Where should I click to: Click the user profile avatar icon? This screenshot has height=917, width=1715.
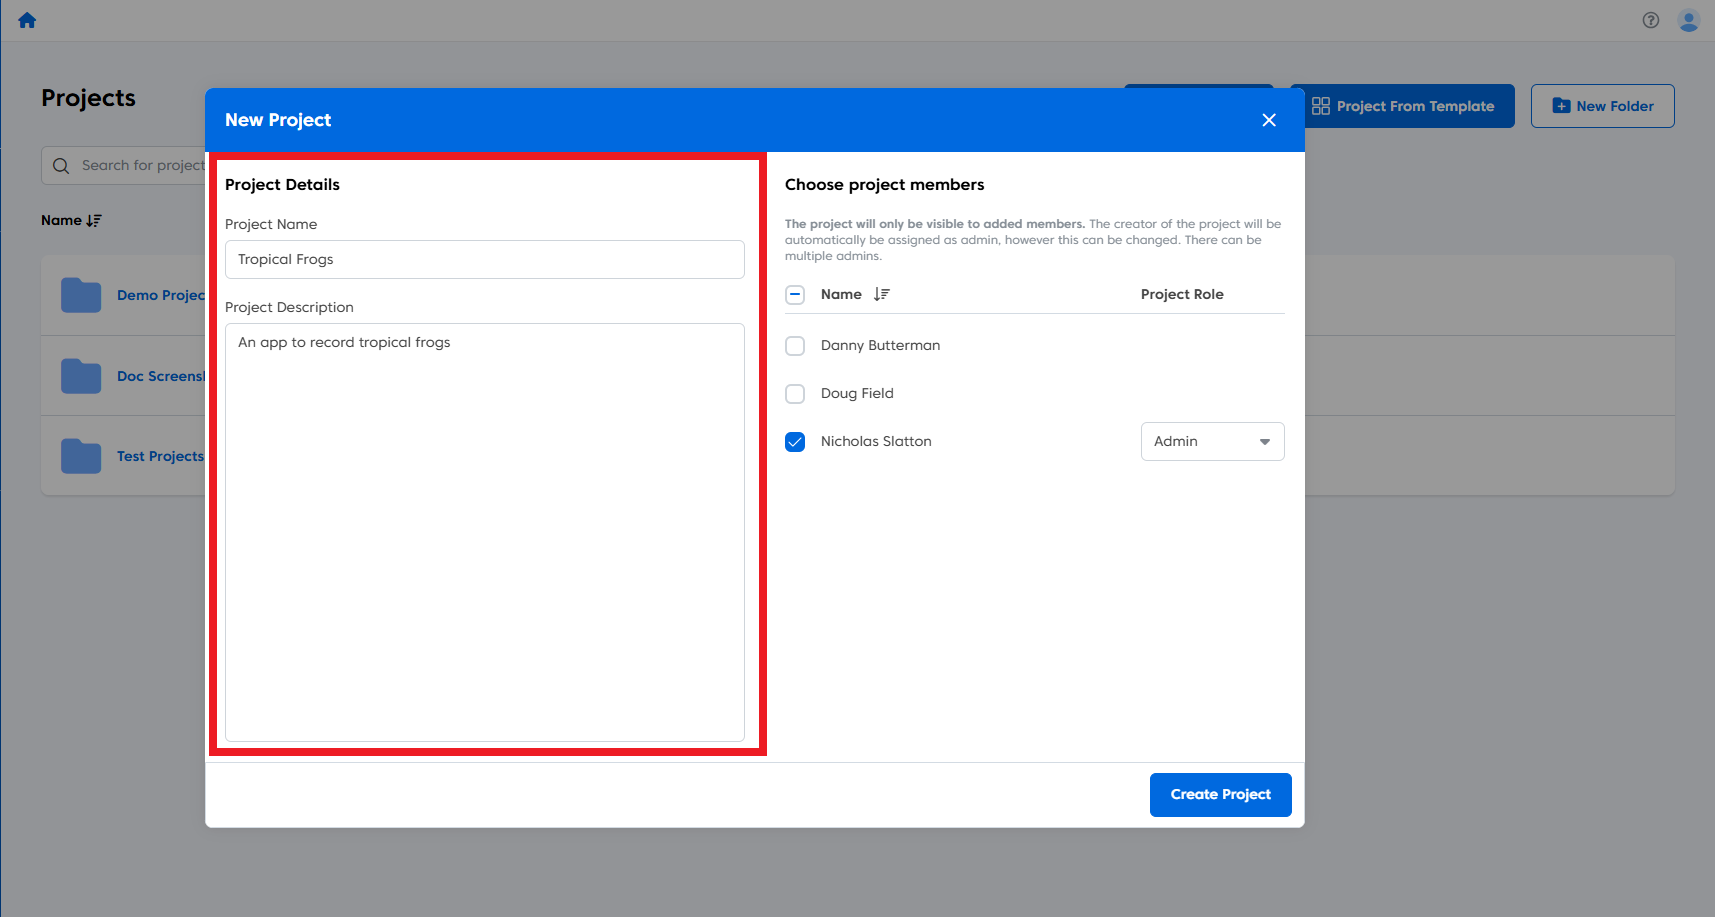[x=1689, y=20]
